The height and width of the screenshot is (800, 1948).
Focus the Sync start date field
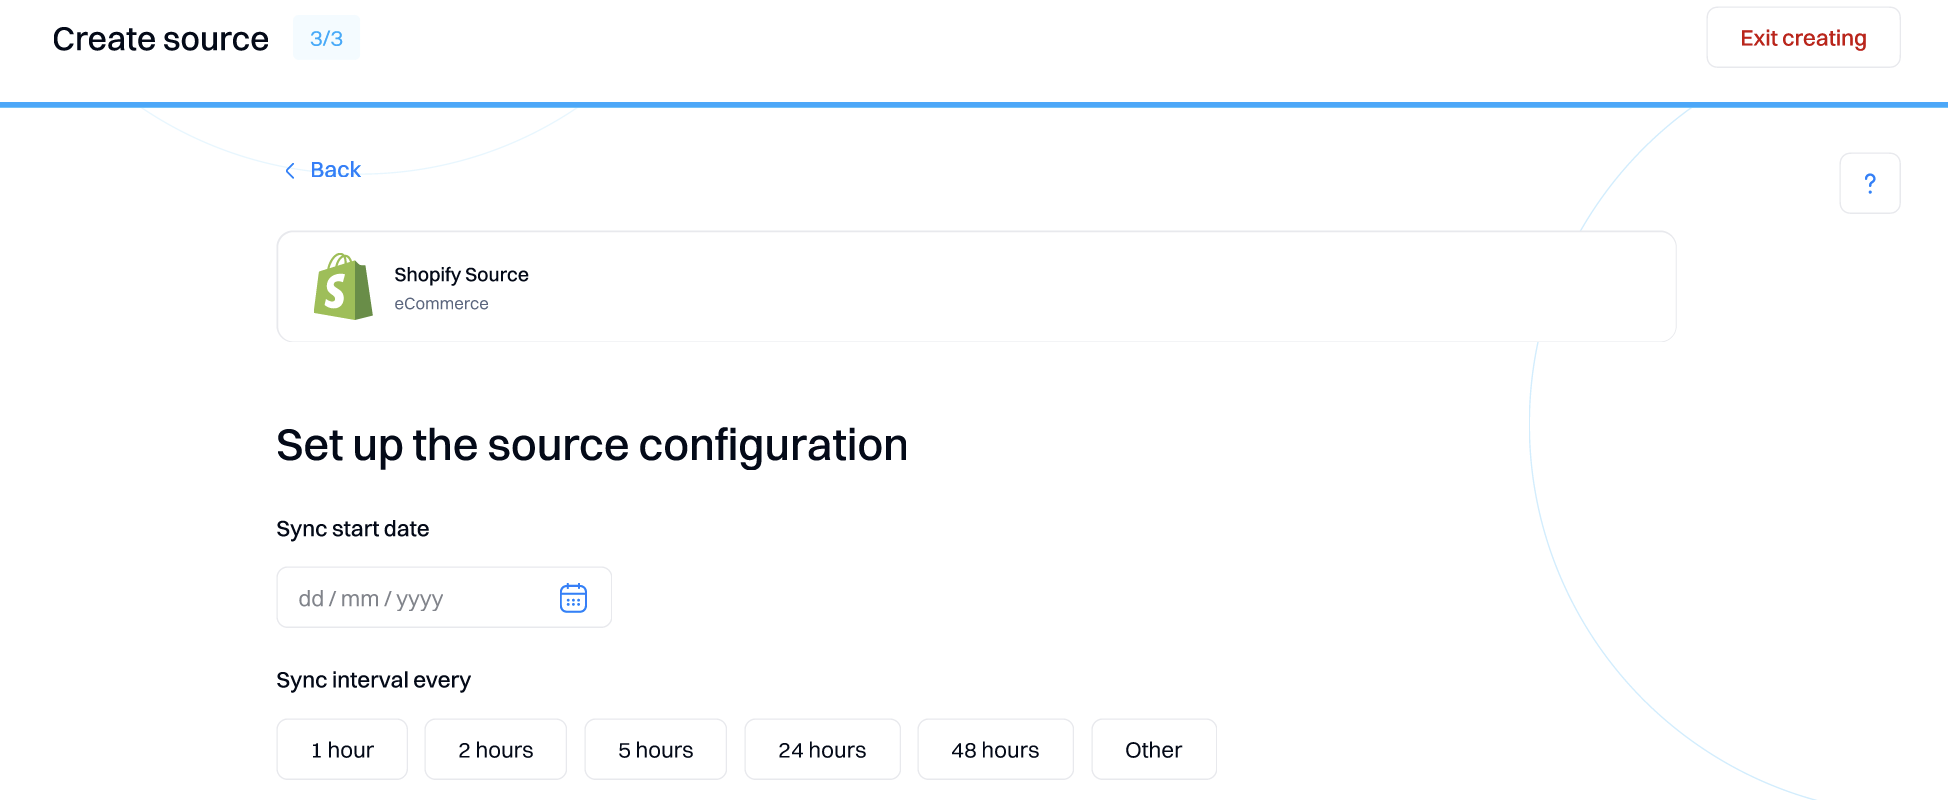(x=444, y=598)
